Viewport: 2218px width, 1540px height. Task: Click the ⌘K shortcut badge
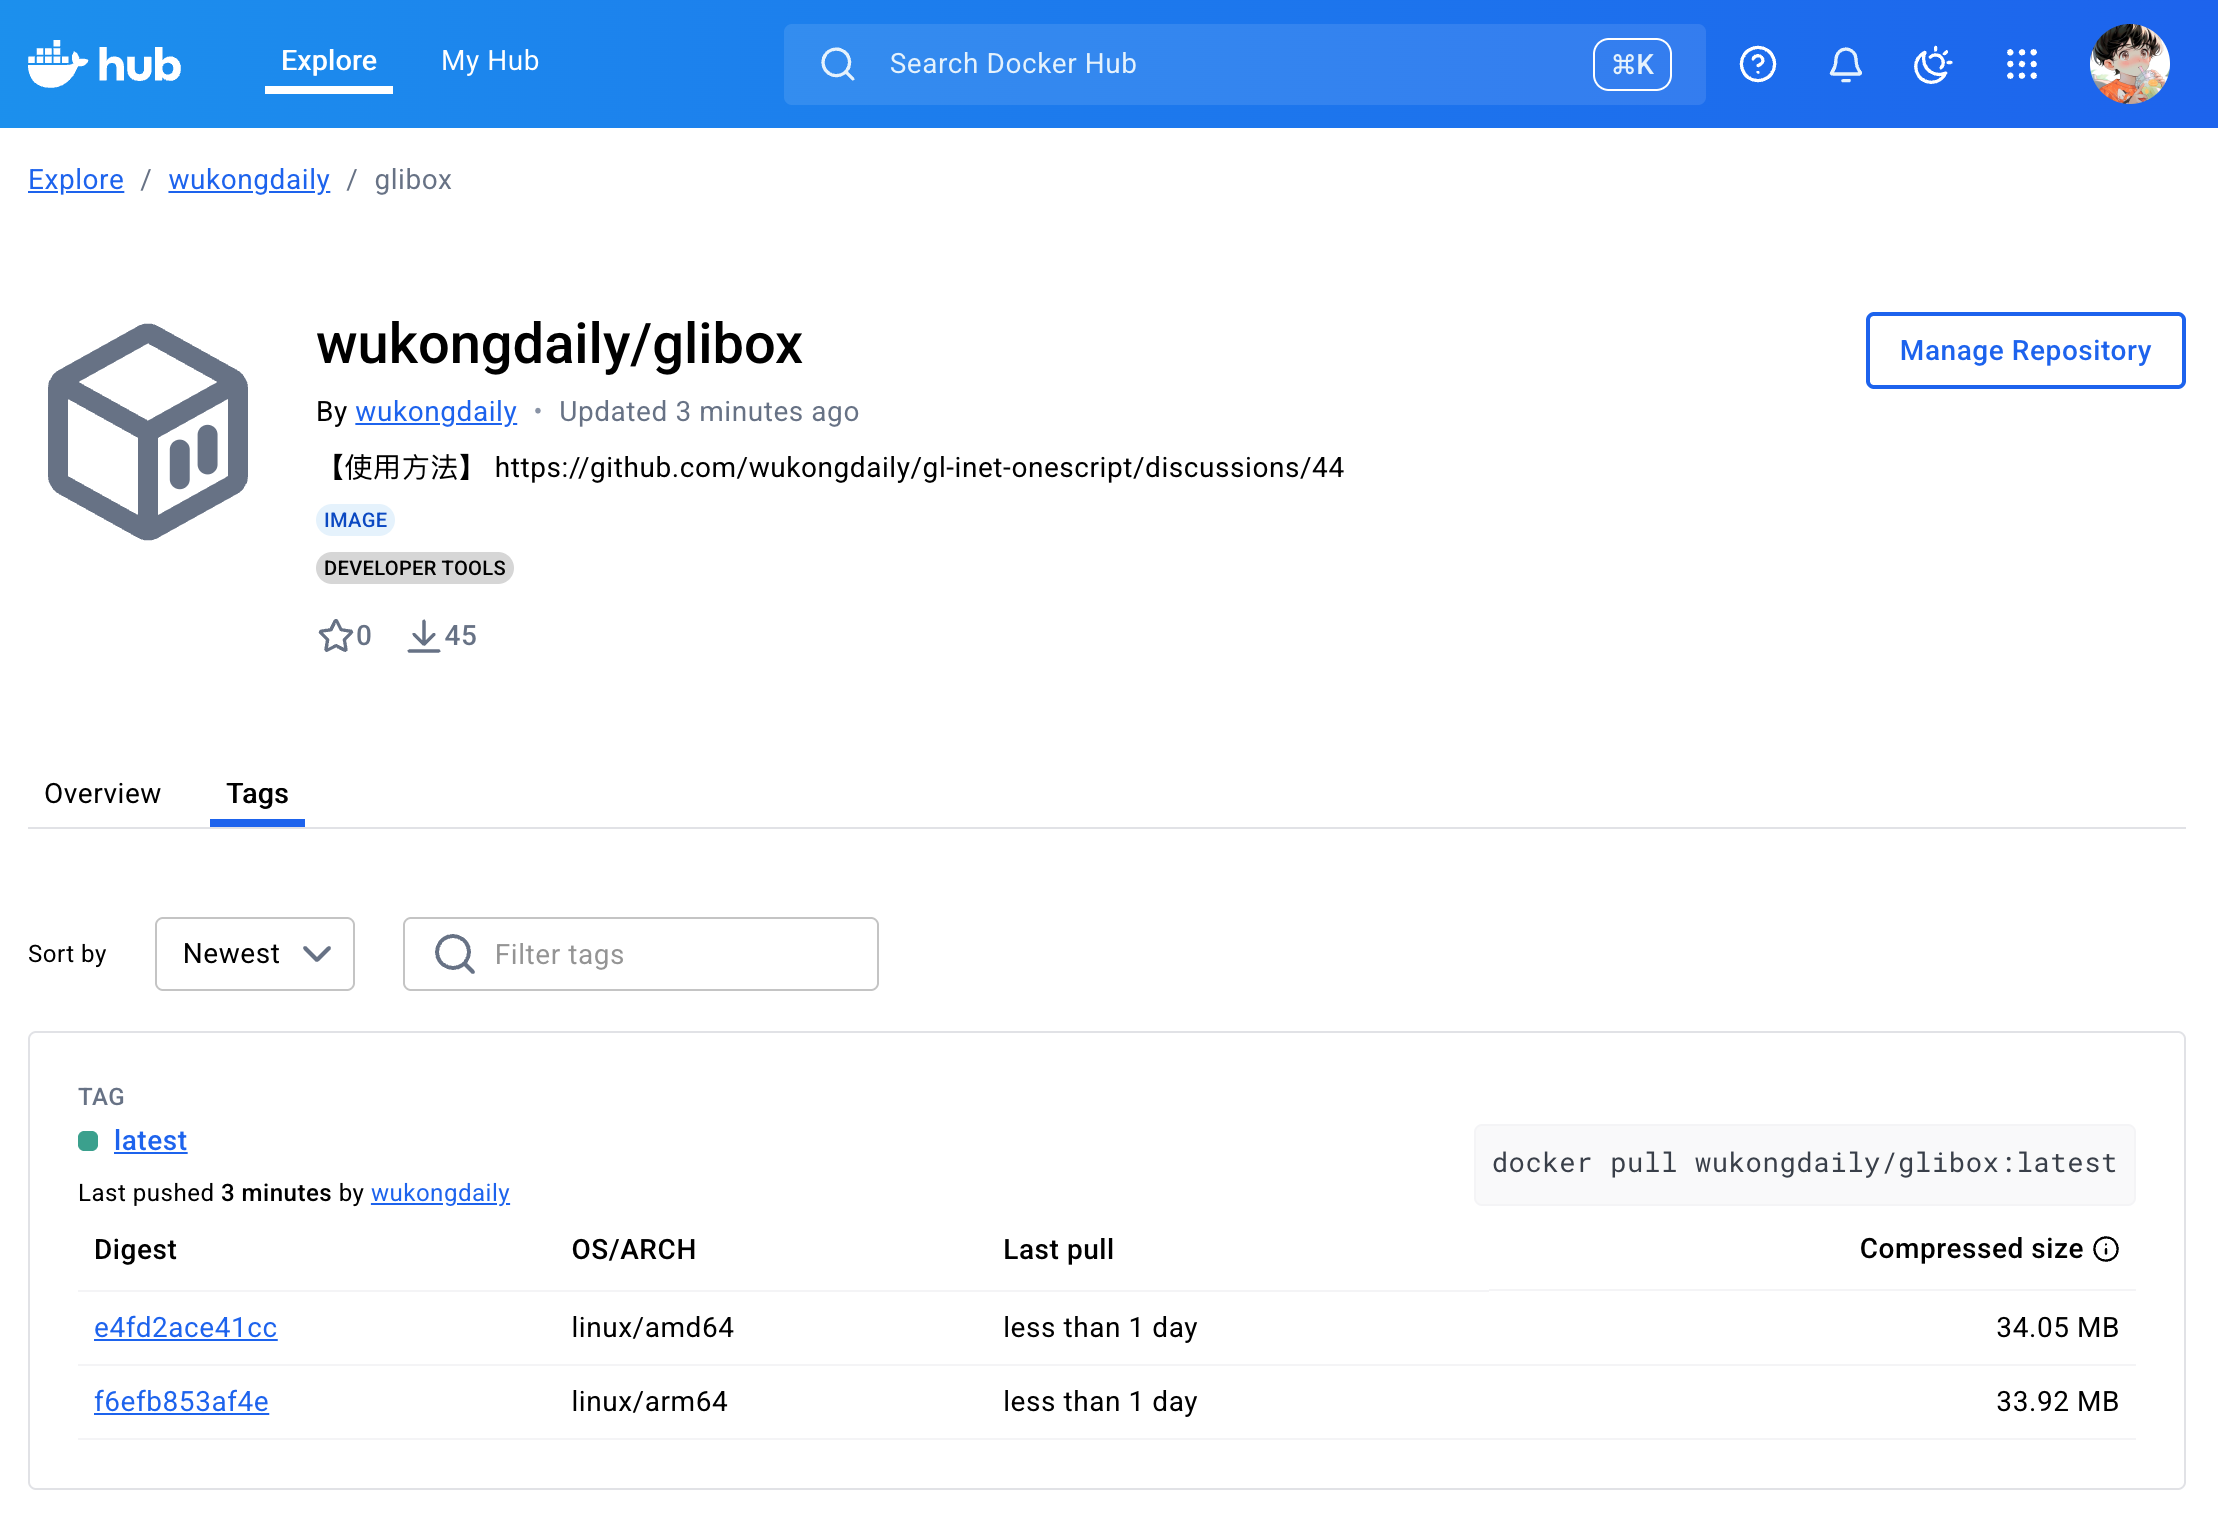(1632, 64)
